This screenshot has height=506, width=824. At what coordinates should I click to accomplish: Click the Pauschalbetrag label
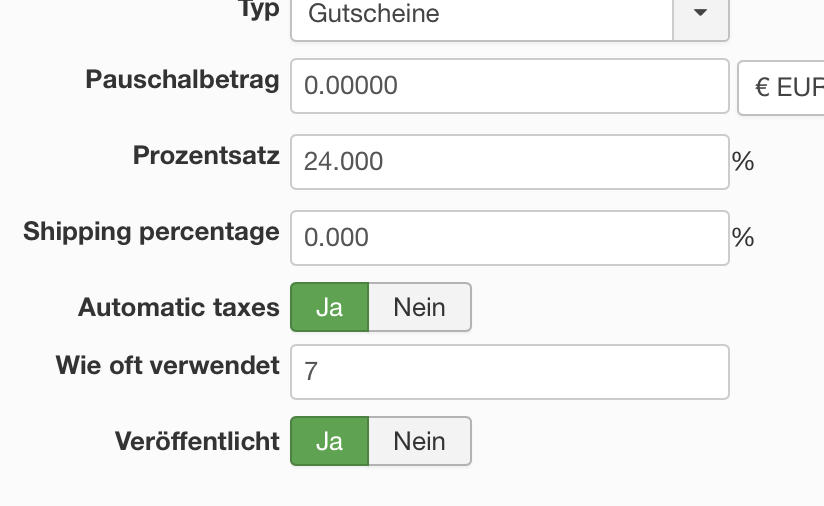182,80
